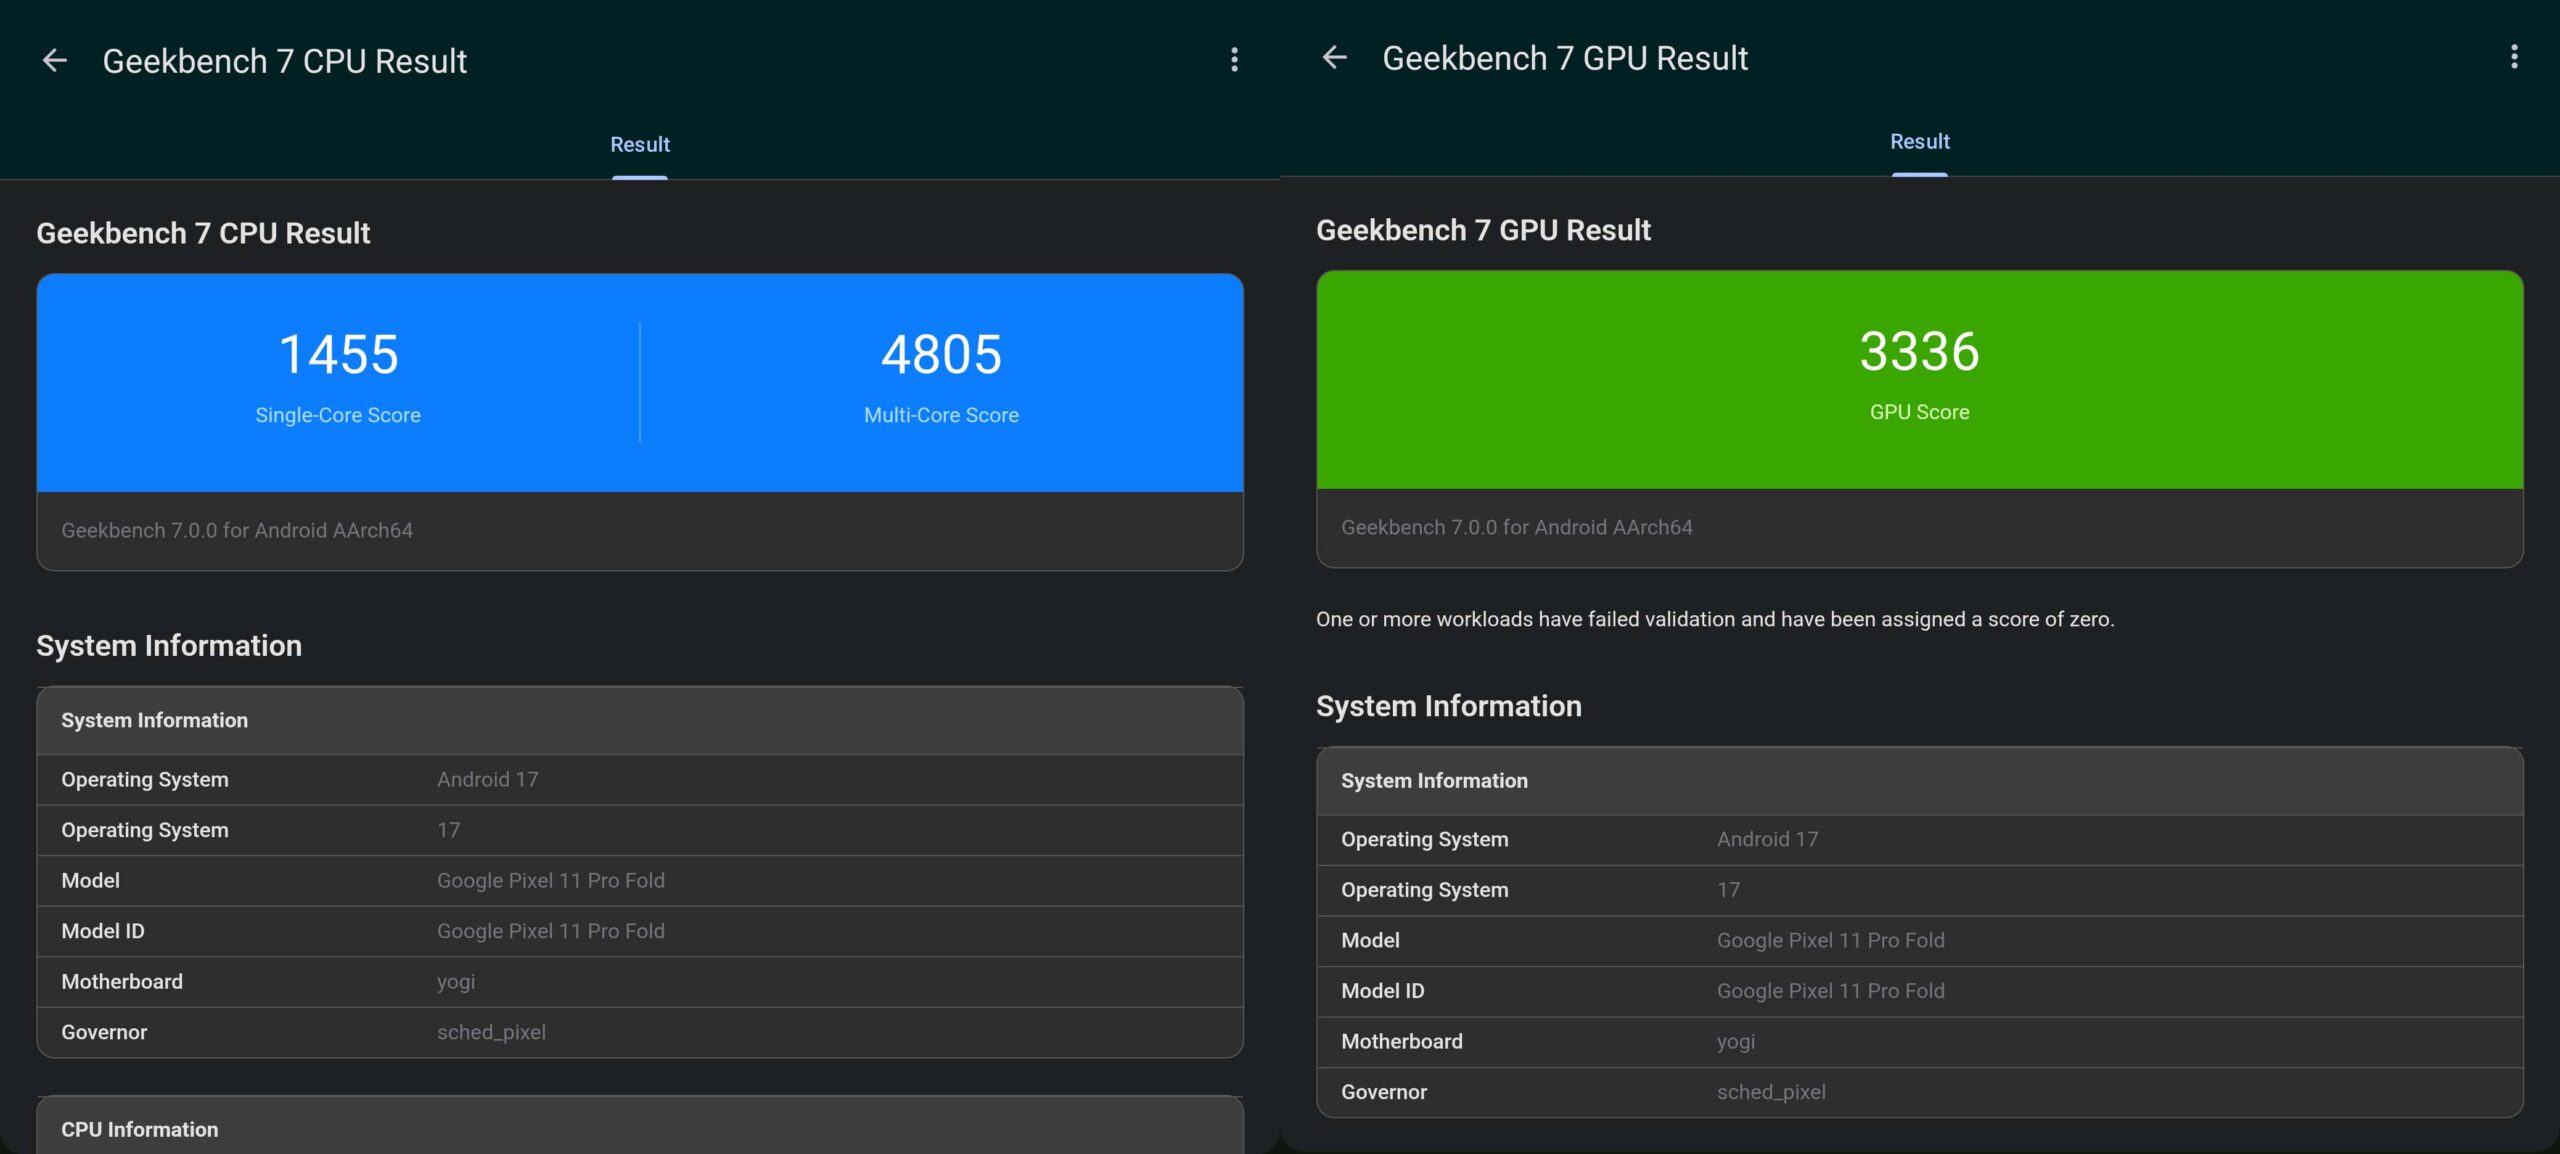Viewport: 2560px width, 1154px height.
Task: Click the CPU Information section header
Action: 640,1128
